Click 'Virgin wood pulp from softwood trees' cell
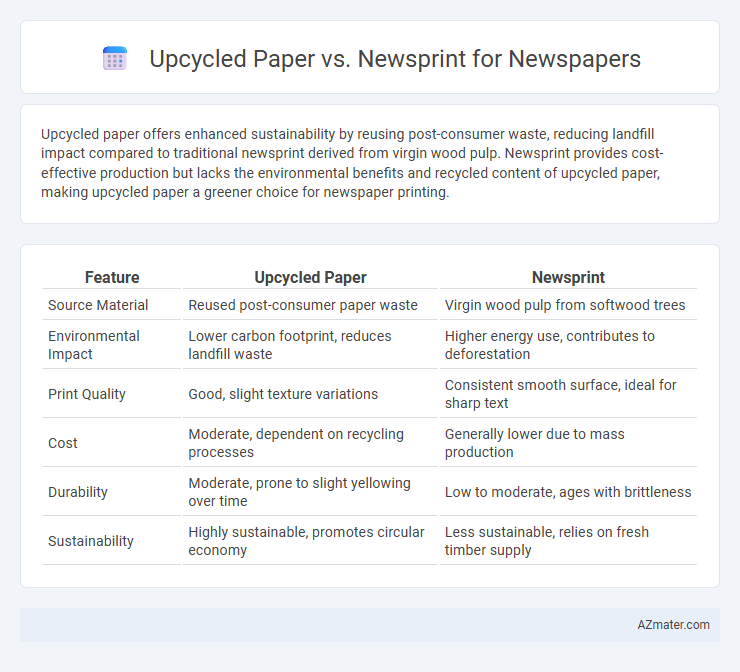Screen dimensions: 740x672 pos(565,305)
